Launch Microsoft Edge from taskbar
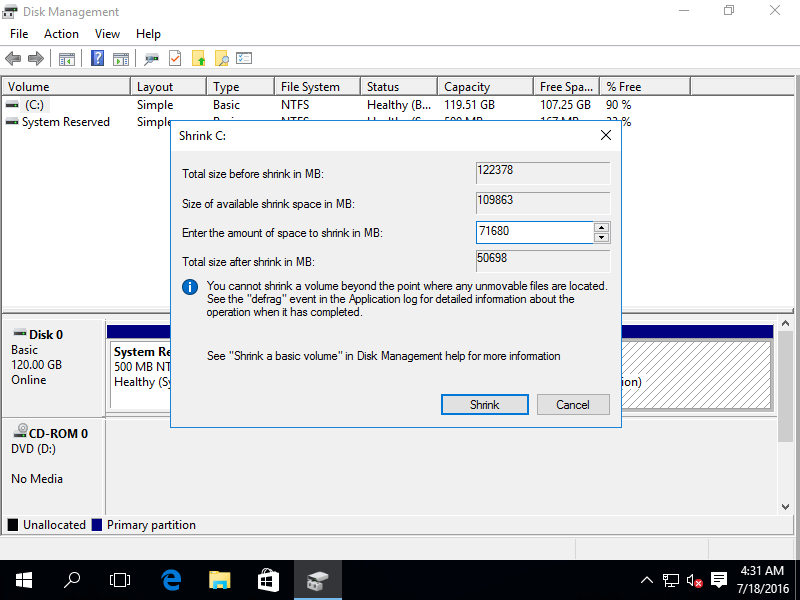This screenshot has height=600, width=800. 171,580
